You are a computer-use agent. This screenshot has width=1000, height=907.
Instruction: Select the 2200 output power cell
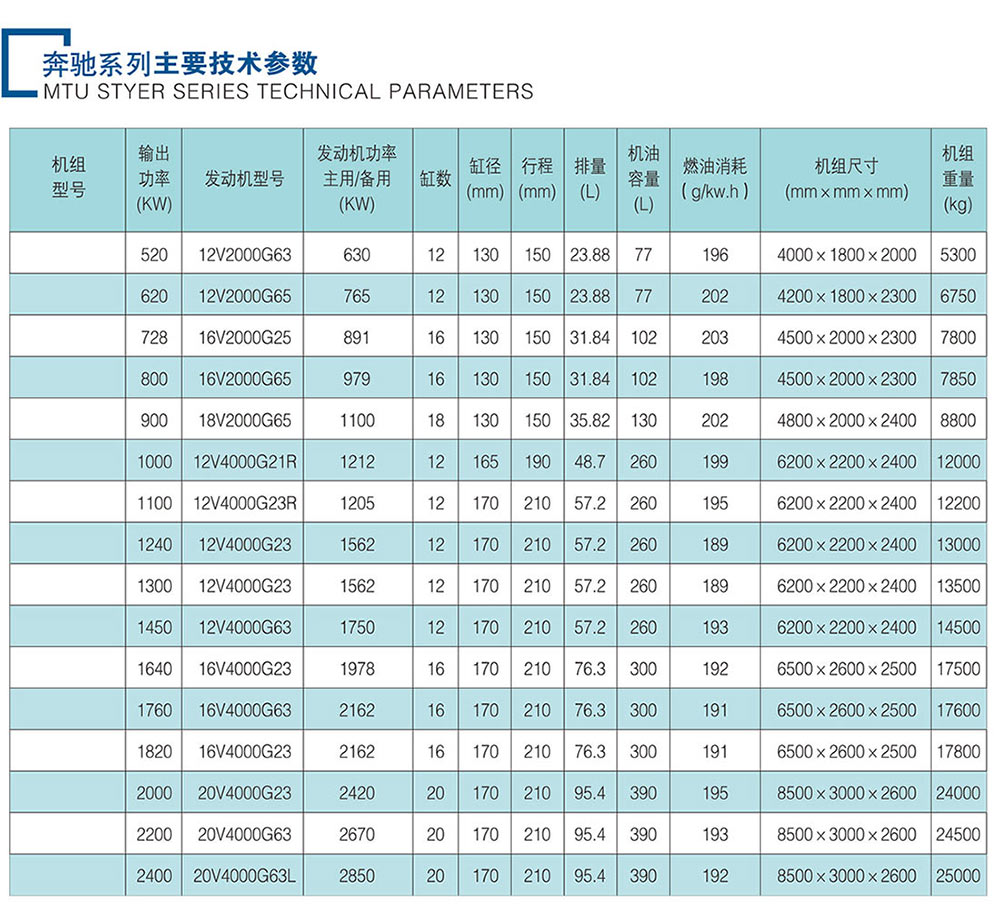154,835
